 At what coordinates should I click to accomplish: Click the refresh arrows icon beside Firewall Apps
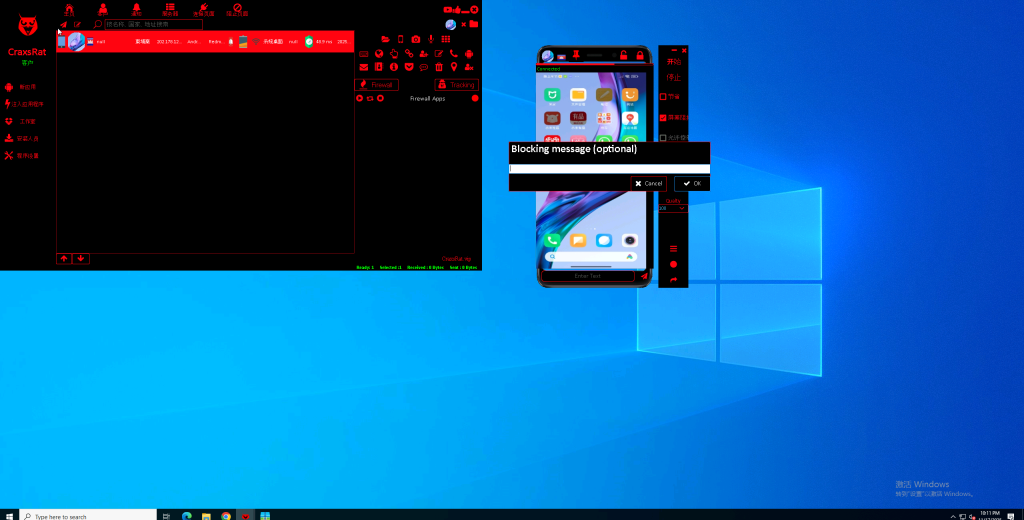pos(370,99)
